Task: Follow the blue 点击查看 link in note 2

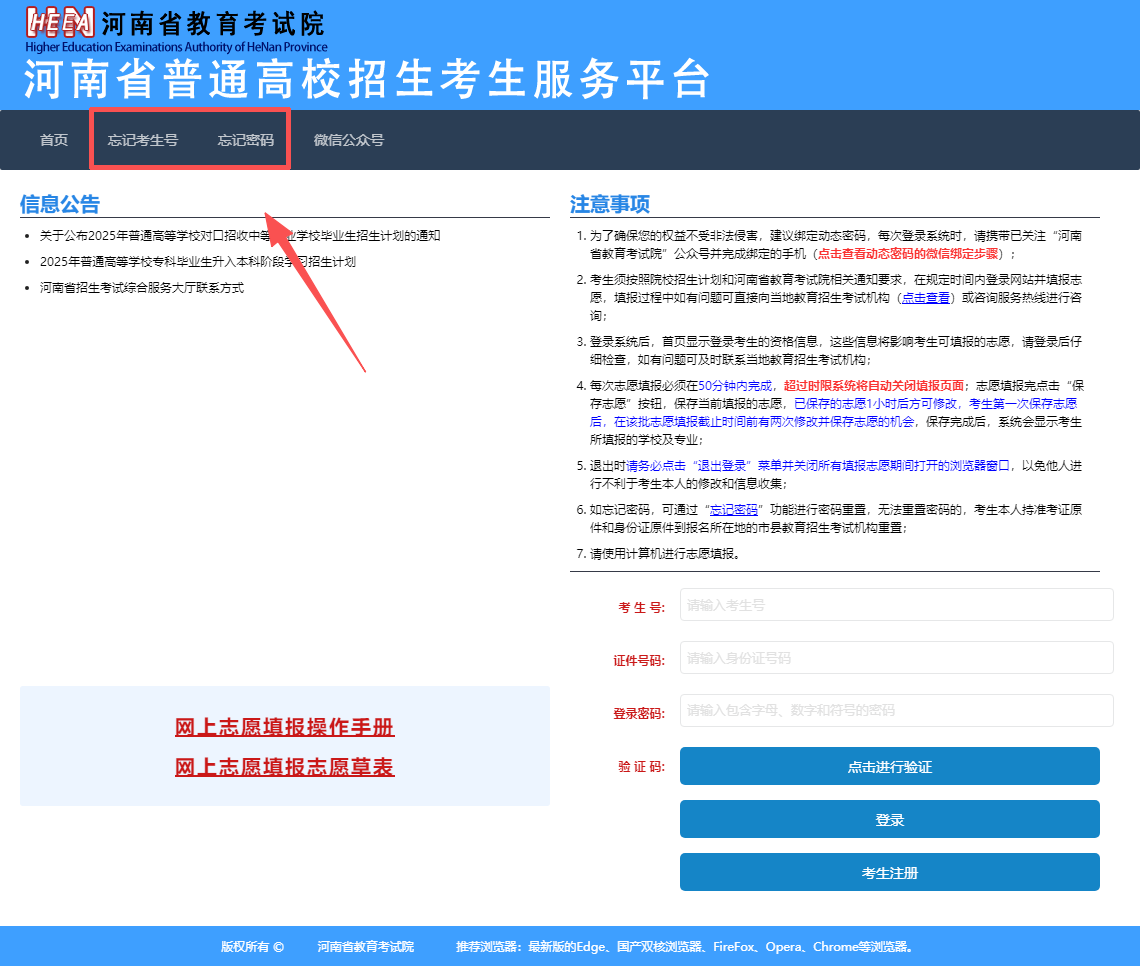Action: (926, 298)
